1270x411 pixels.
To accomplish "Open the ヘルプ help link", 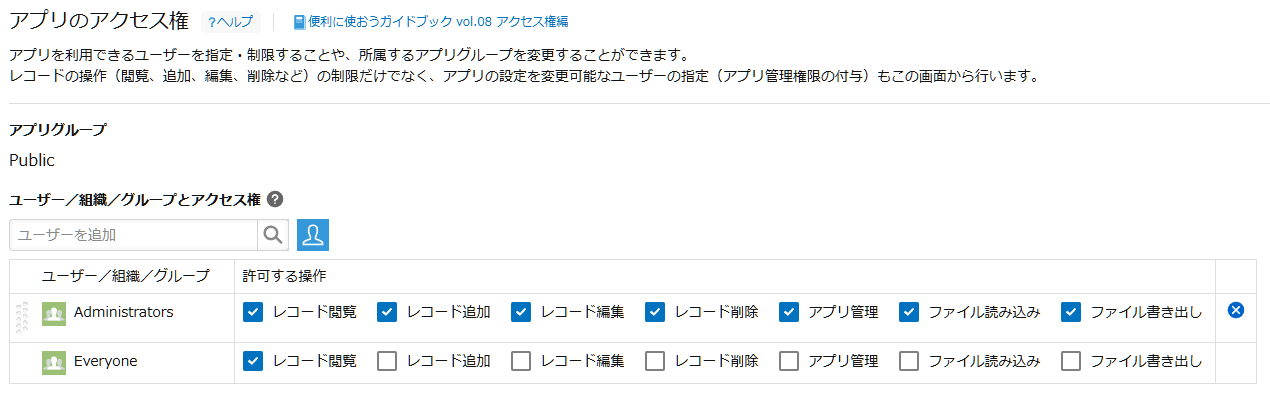I will (231, 22).
